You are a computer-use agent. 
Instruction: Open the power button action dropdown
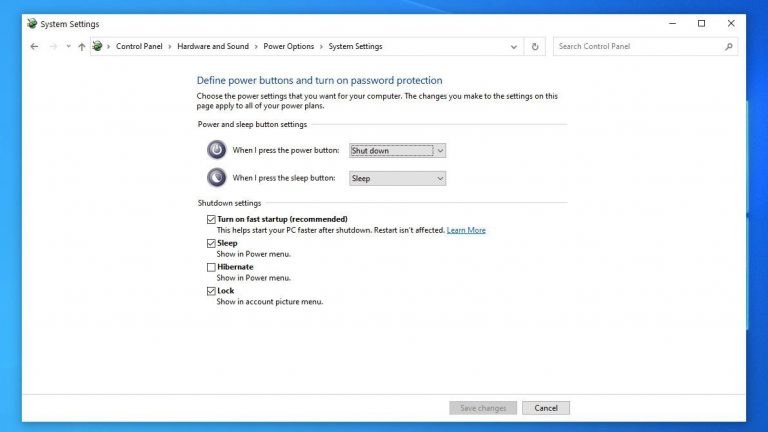click(x=397, y=151)
